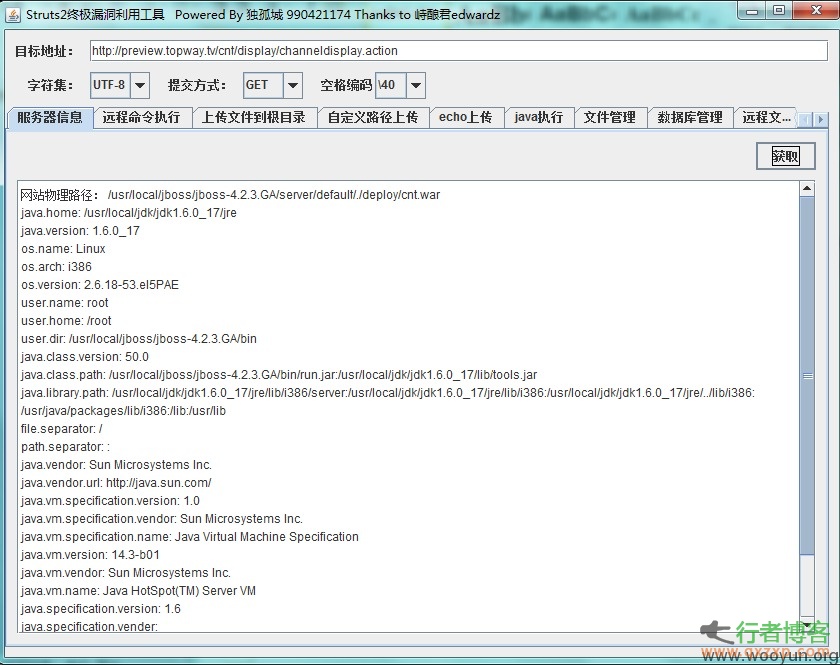Open the GET submit method dropdown

click(292, 85)
